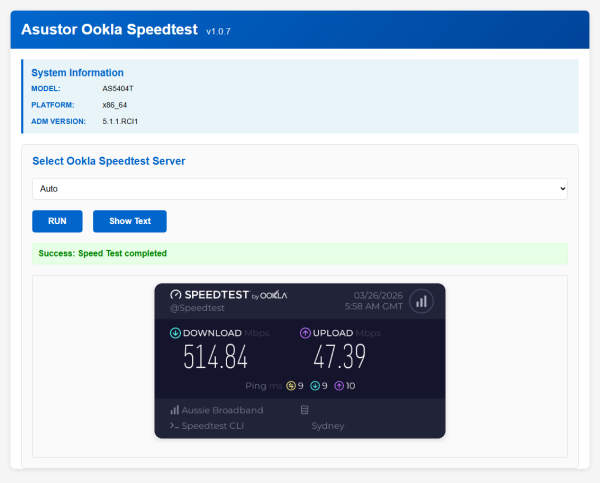
Task: Click the upload arrow icon beside UPLOAD
Action: click(305, 333)
